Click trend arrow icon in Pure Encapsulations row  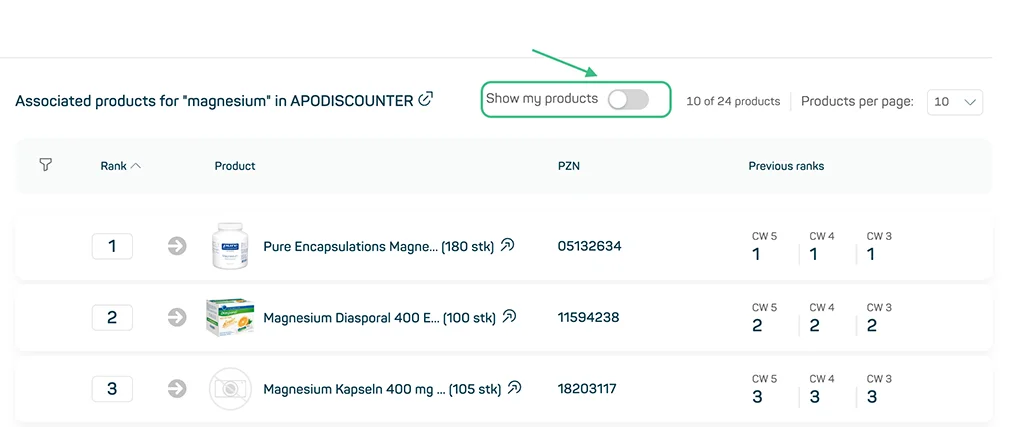pyautogui.click(x=176, y=246)
